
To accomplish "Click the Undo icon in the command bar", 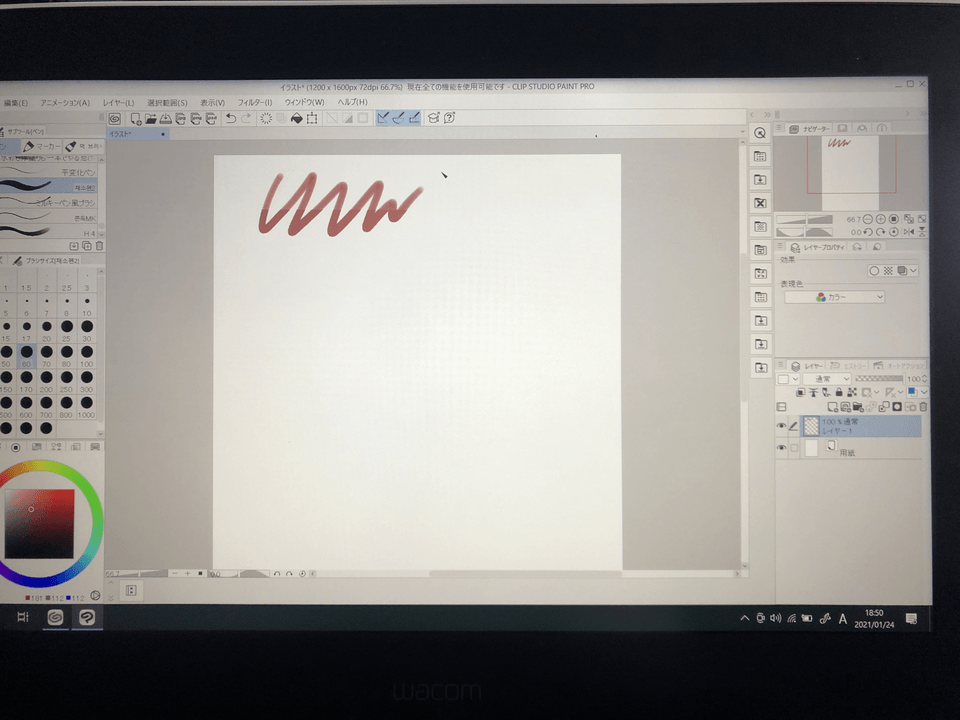I will (230, 118).
